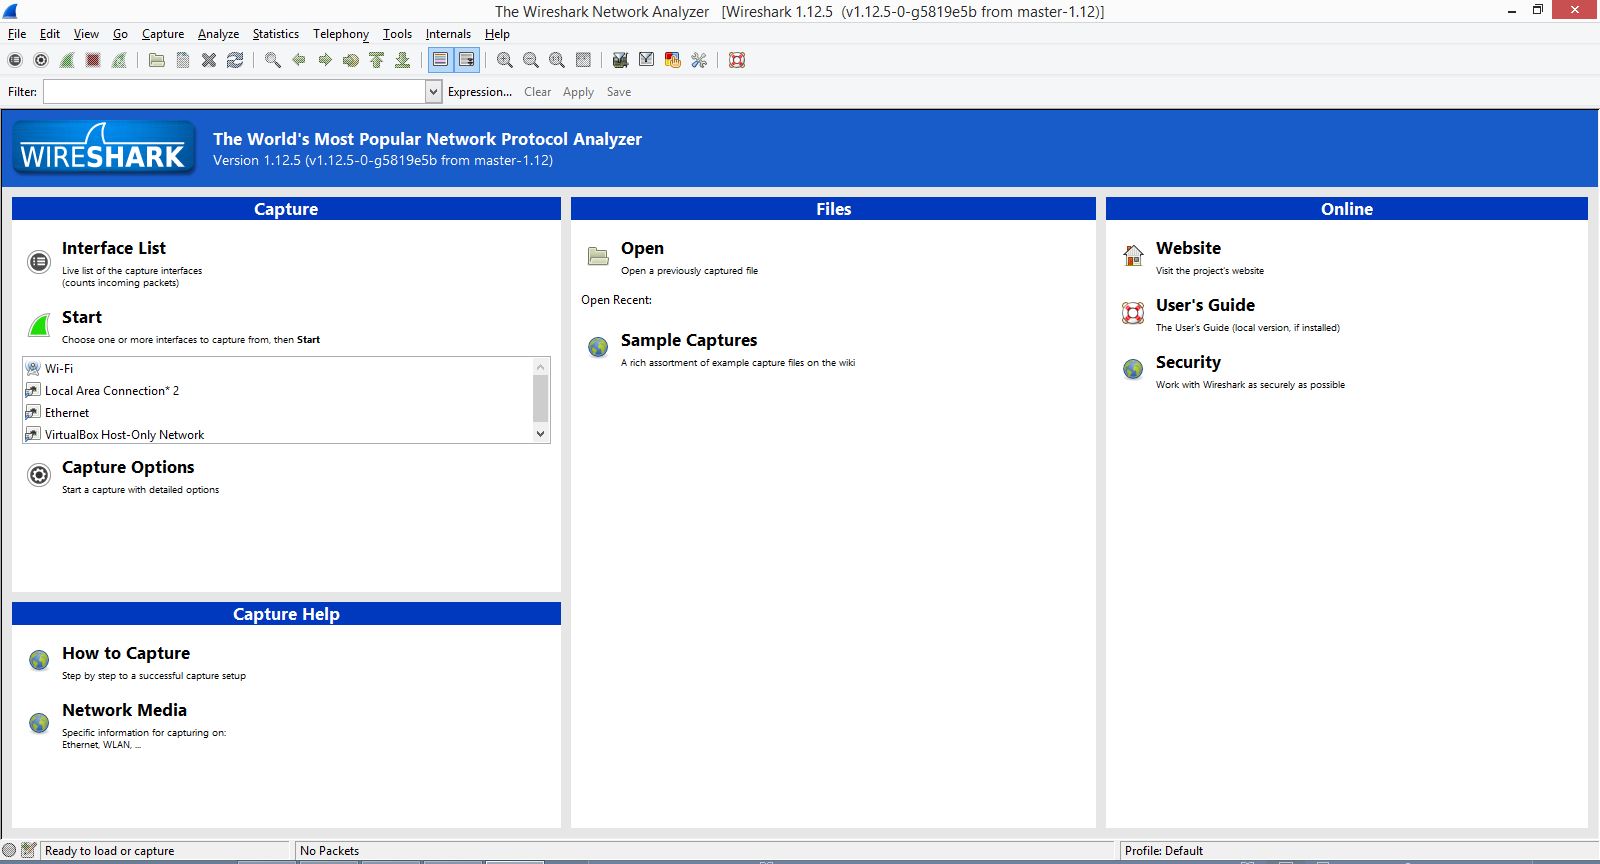Open the display filters toolbar icon

tap(647, 60)
